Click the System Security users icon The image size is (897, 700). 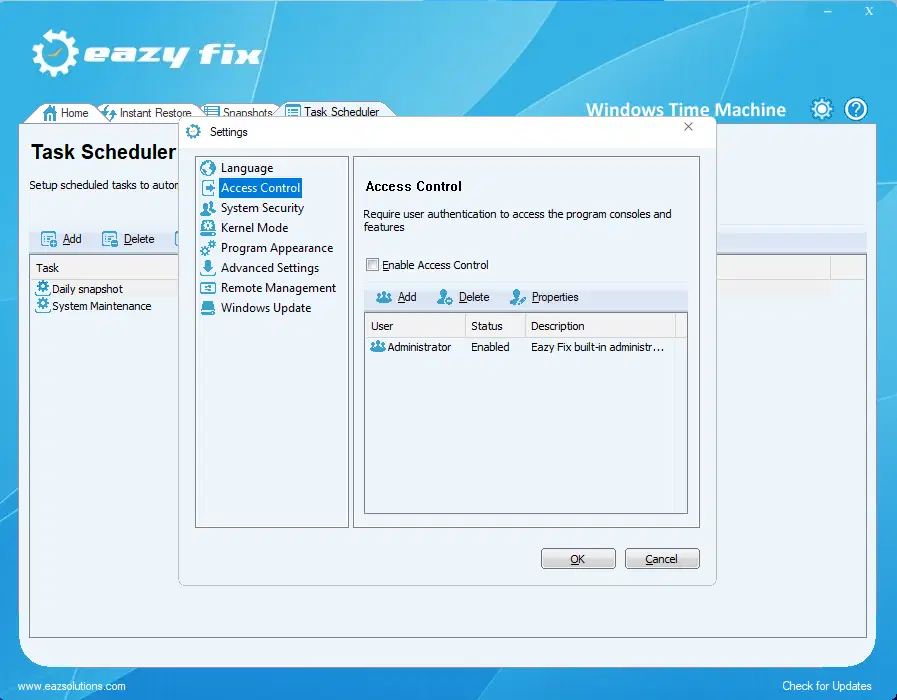pos(208,208)
